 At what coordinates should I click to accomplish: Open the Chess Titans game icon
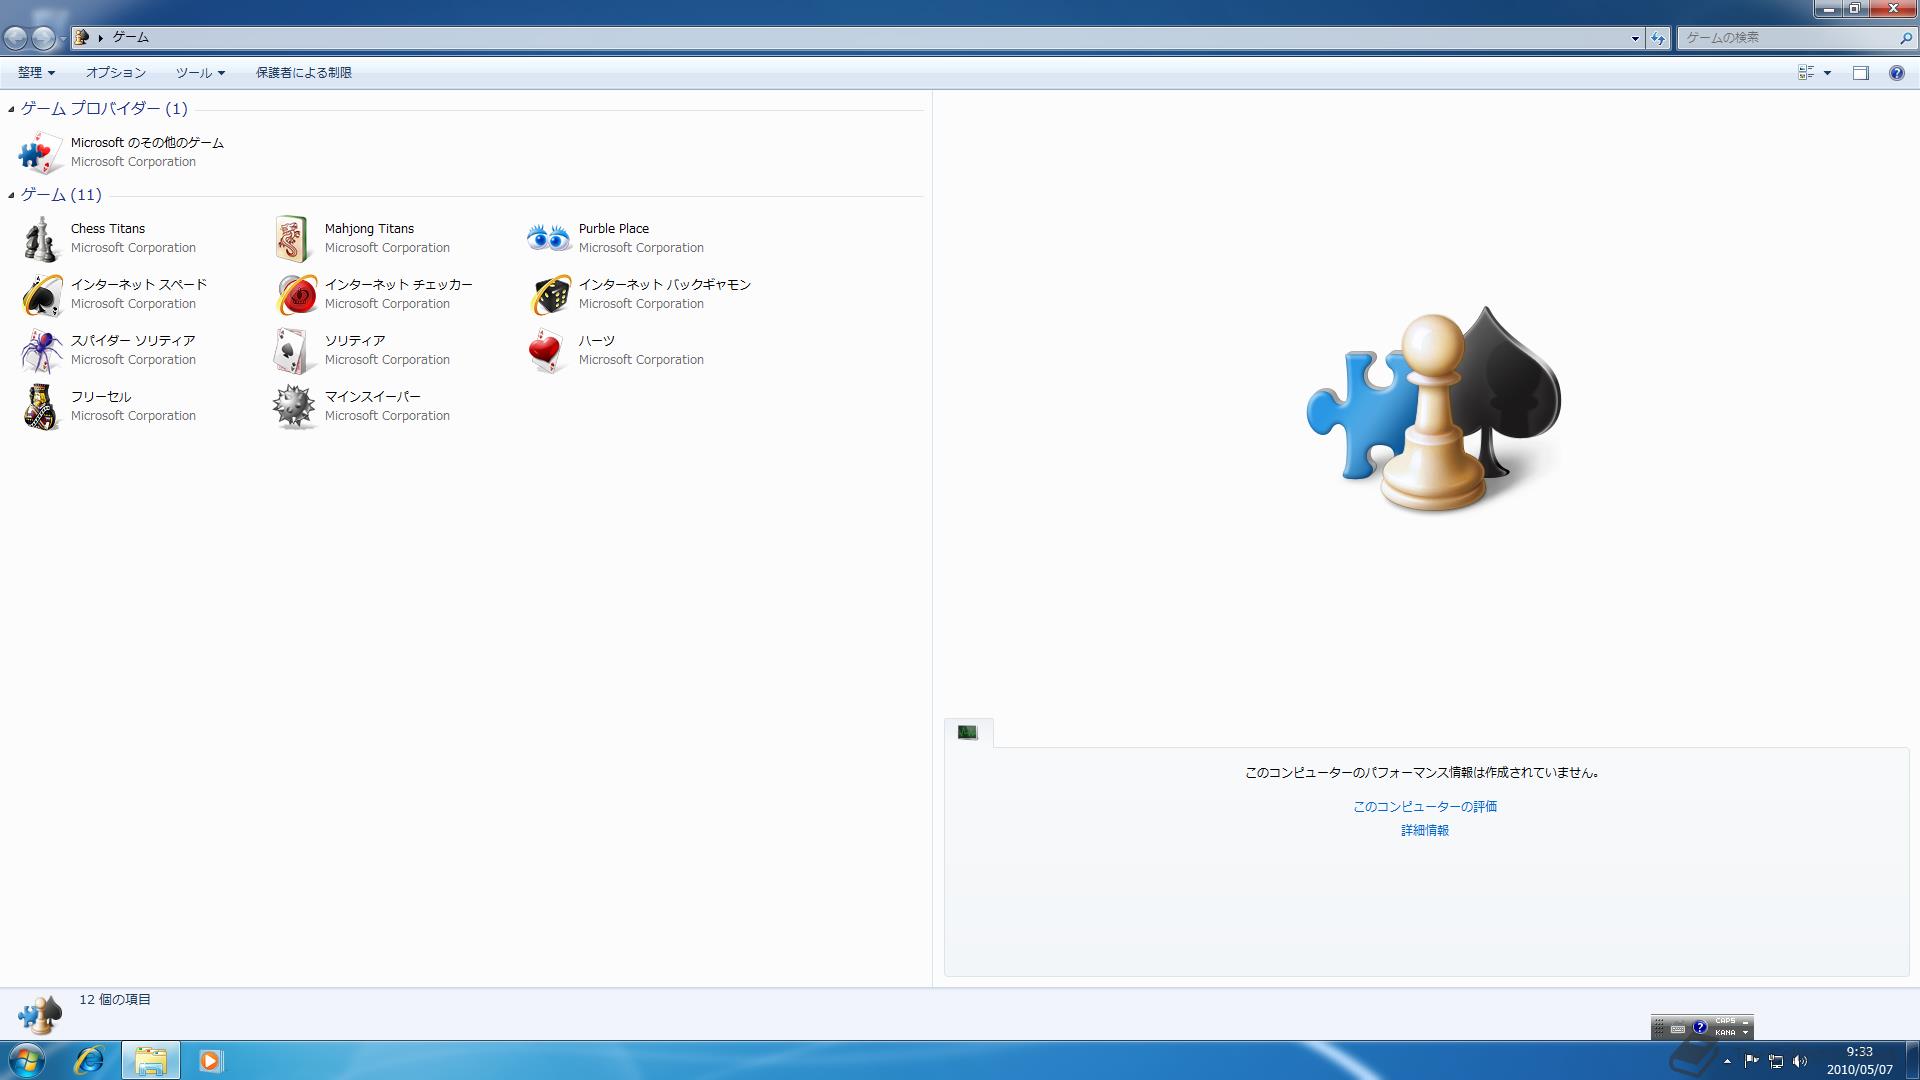pyautogui.click(x=41, y=239)
